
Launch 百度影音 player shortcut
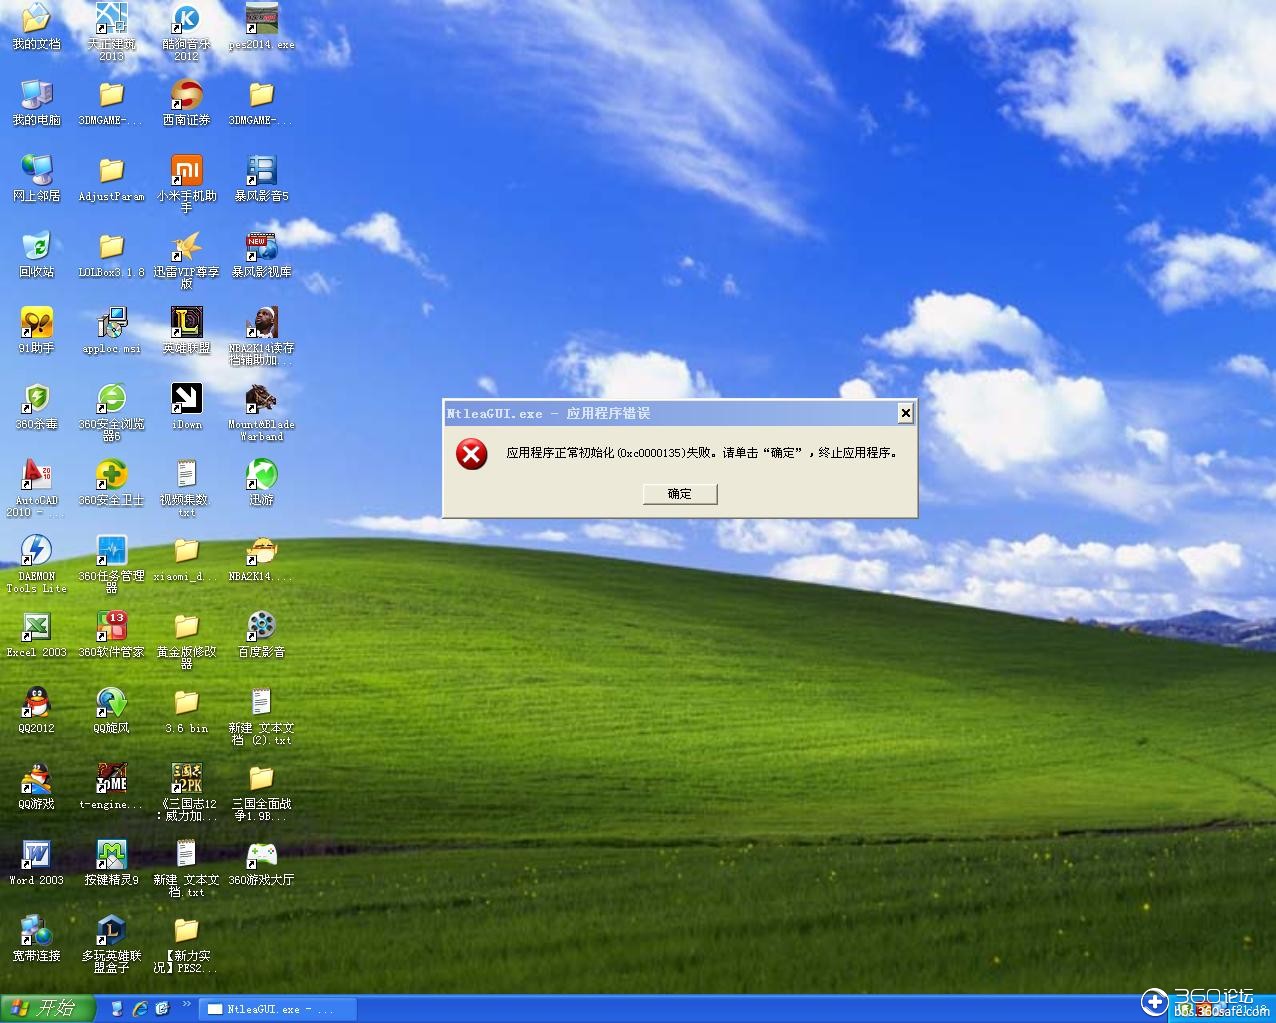[x=261, y=634]
